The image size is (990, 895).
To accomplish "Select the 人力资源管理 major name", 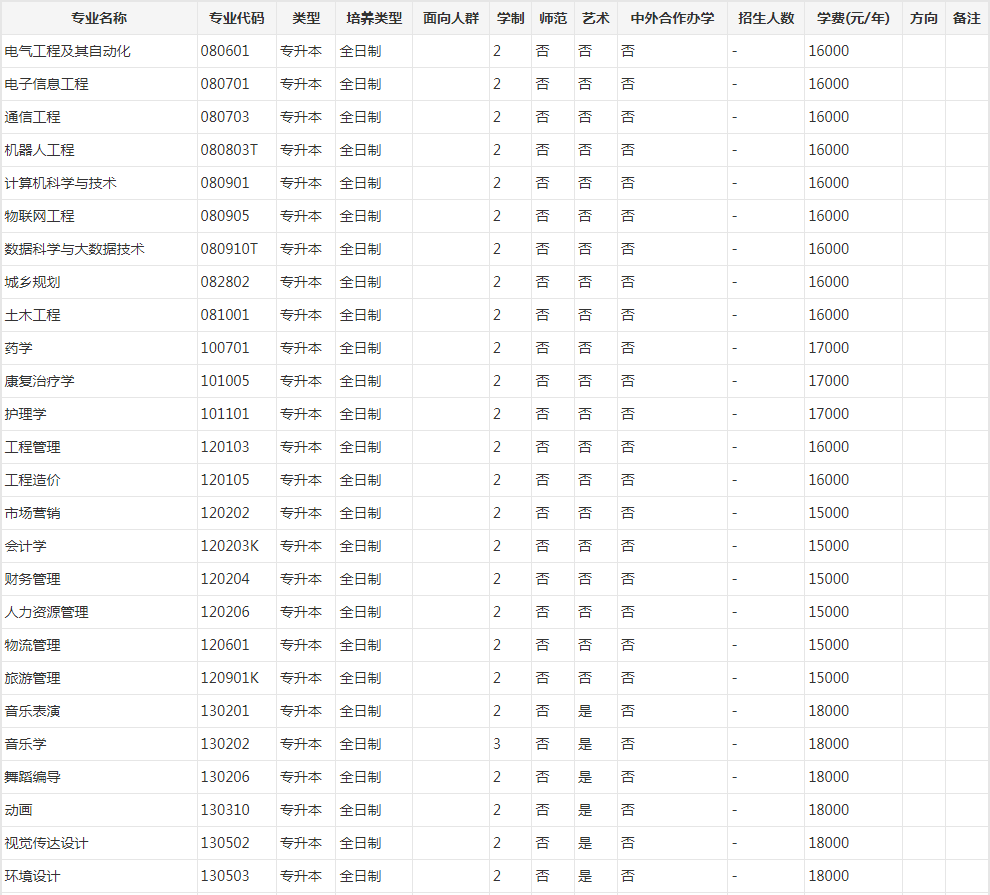I will [47, 612].
